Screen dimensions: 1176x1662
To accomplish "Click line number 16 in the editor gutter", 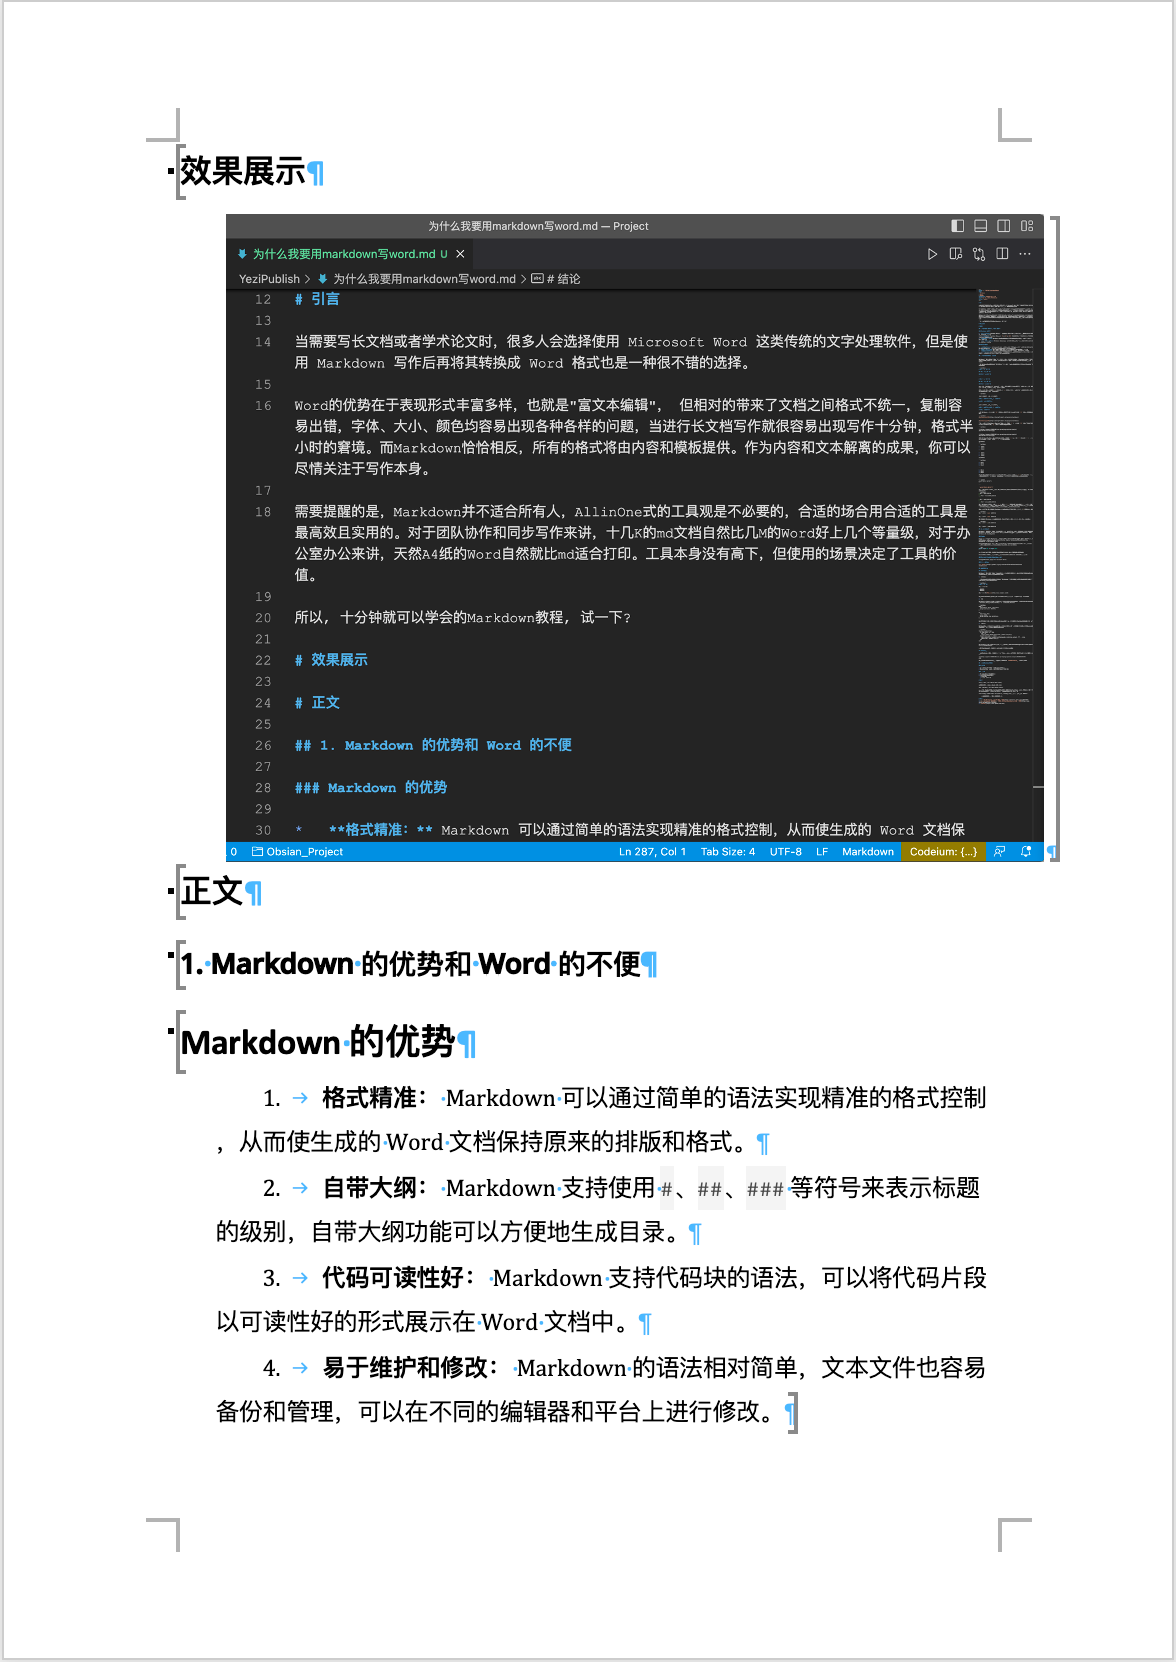I will [x=263, y=405].
